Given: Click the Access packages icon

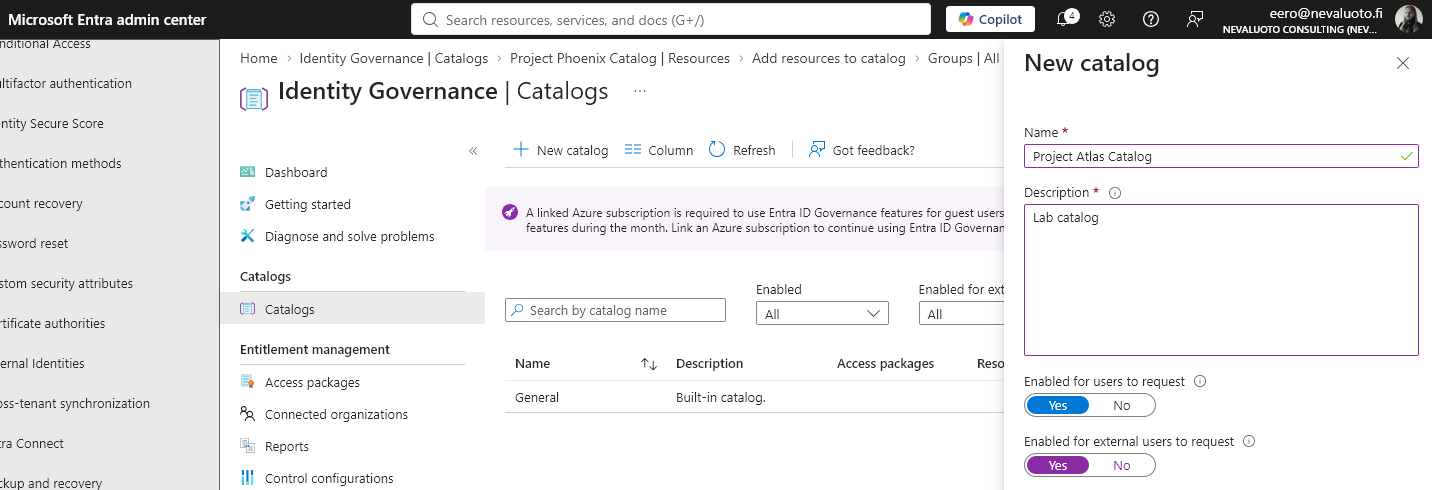Looking at the screenshot, I should (248, 382).
